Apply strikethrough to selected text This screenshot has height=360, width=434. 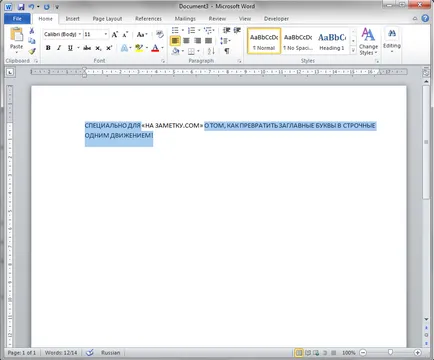coord(87,48)
